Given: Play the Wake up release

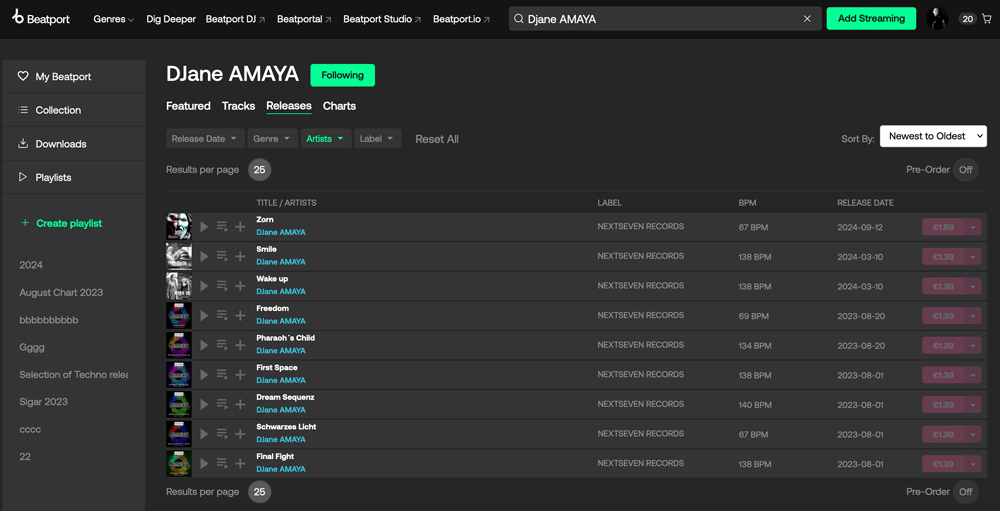Looking at the screenshot, I should [204, 286].
